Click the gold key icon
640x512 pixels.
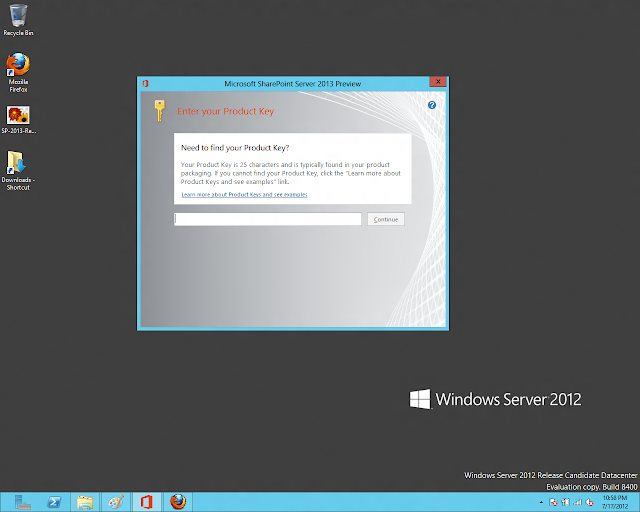coord(160,110)
